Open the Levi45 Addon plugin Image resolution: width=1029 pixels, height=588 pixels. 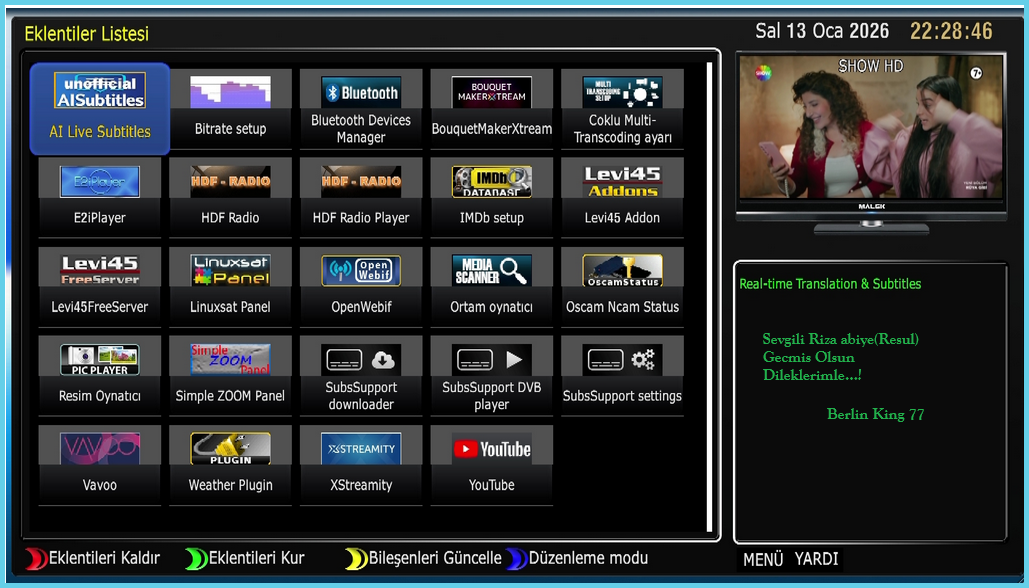[x=622, y=198]
